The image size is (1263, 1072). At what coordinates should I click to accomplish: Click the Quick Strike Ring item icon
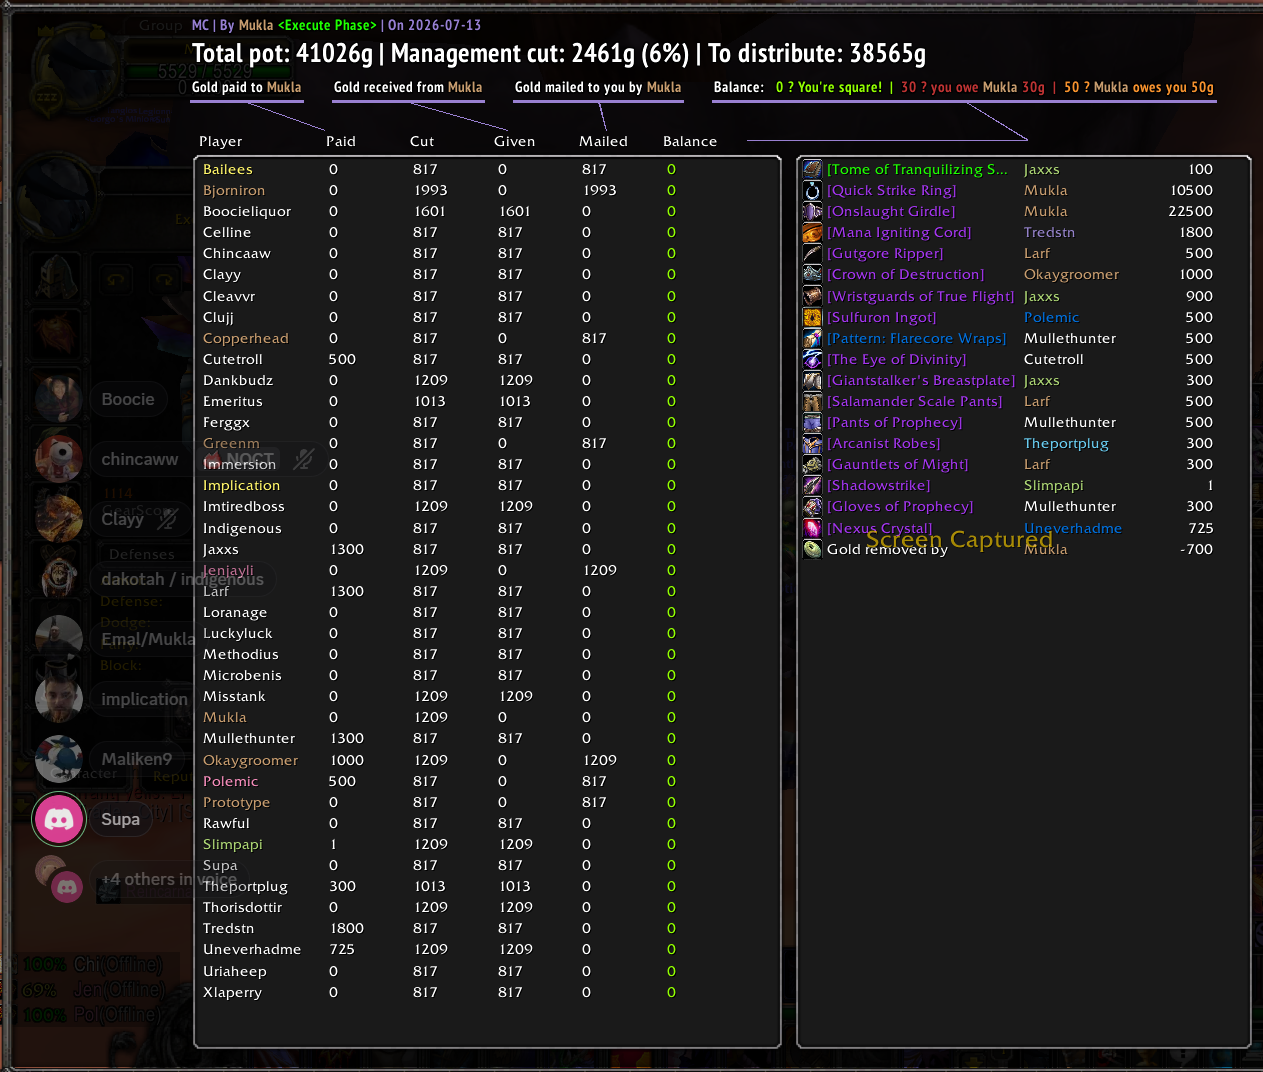point(812,190)
